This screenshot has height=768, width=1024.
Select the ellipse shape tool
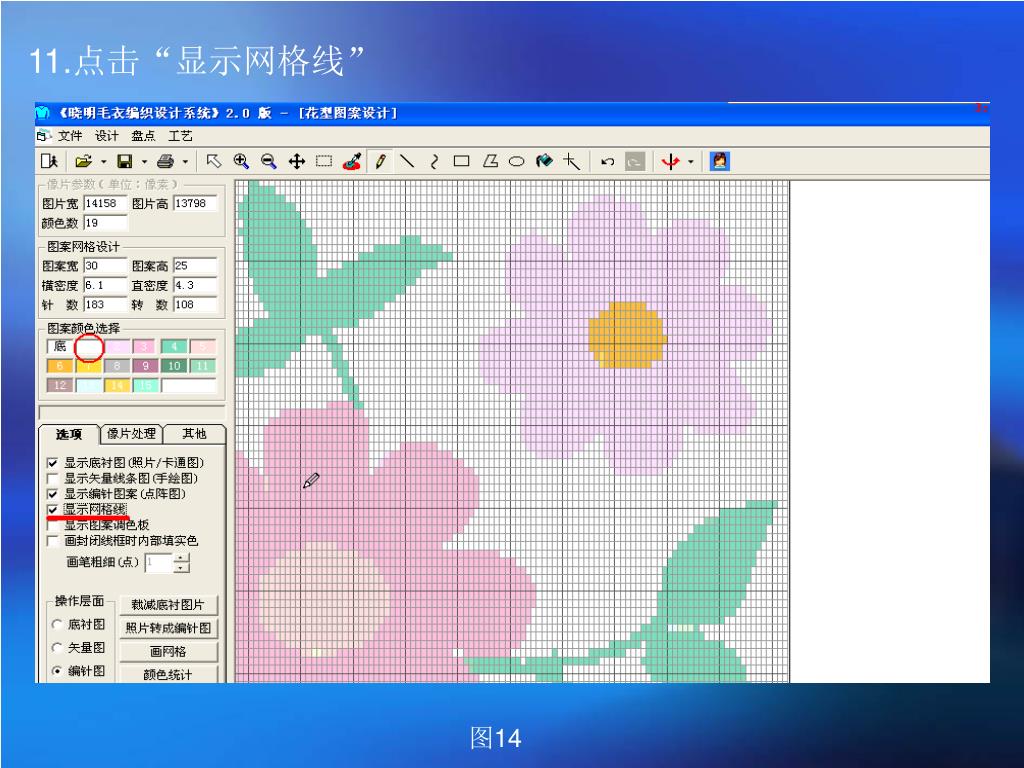click(x=517, y=161)
